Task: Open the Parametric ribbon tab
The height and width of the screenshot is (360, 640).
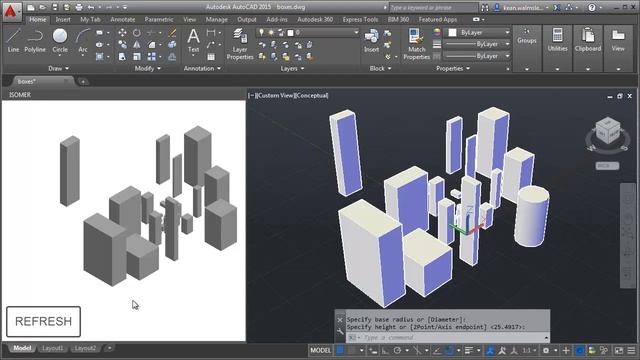Action: tap(159, 20)
